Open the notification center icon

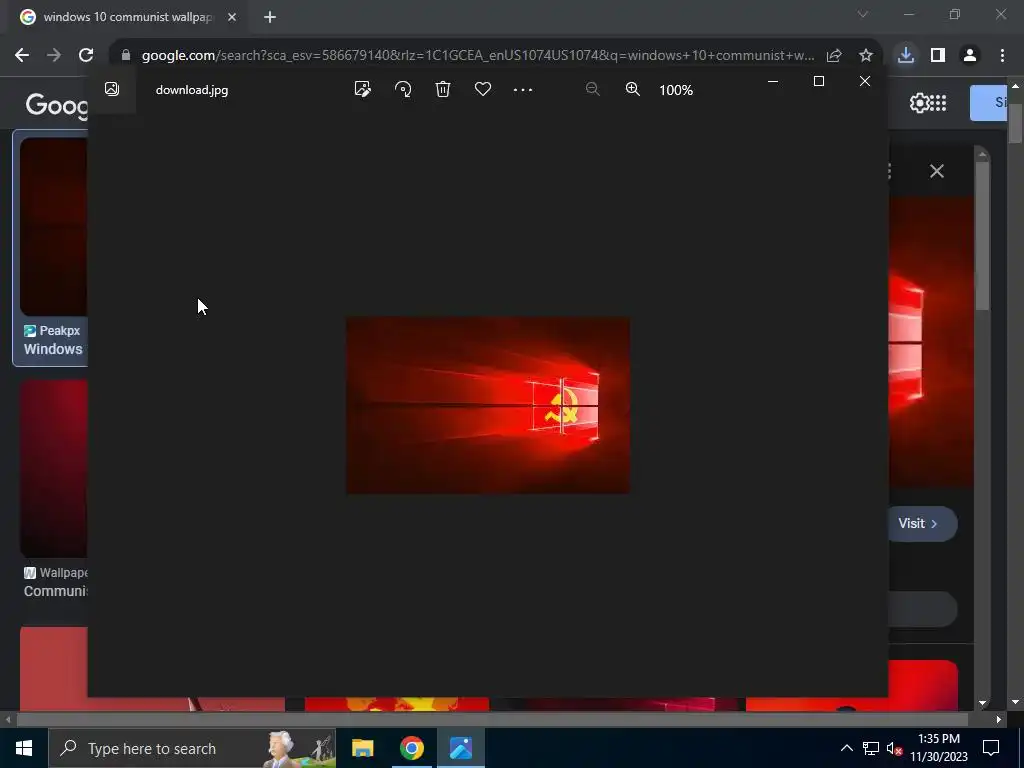[x=991, y=748]
